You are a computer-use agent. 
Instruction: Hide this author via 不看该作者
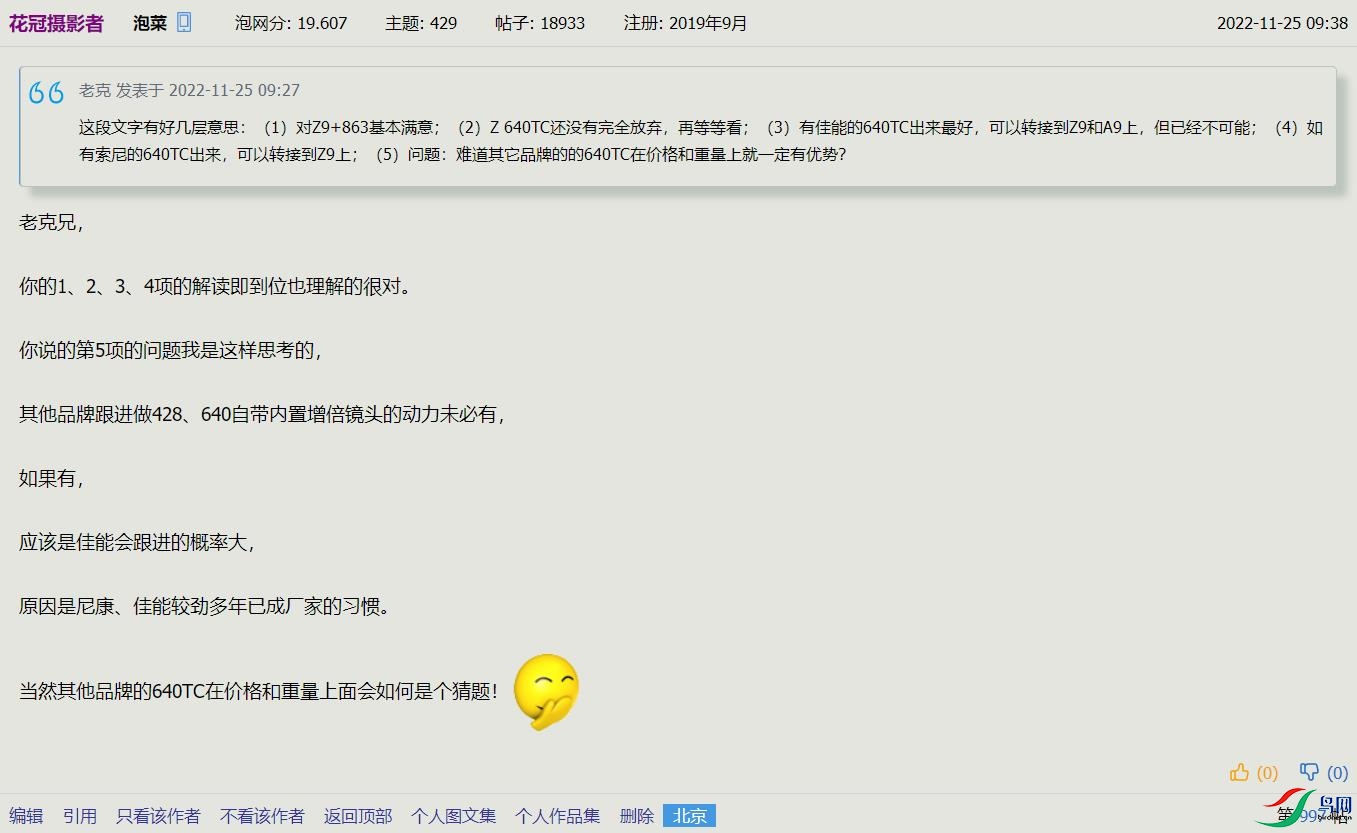[x=262, y=816]
